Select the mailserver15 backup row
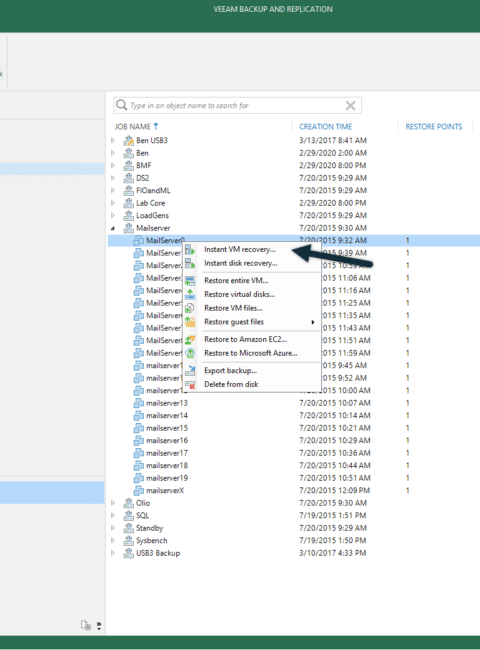The image size is (480, 650). (293, 428)
